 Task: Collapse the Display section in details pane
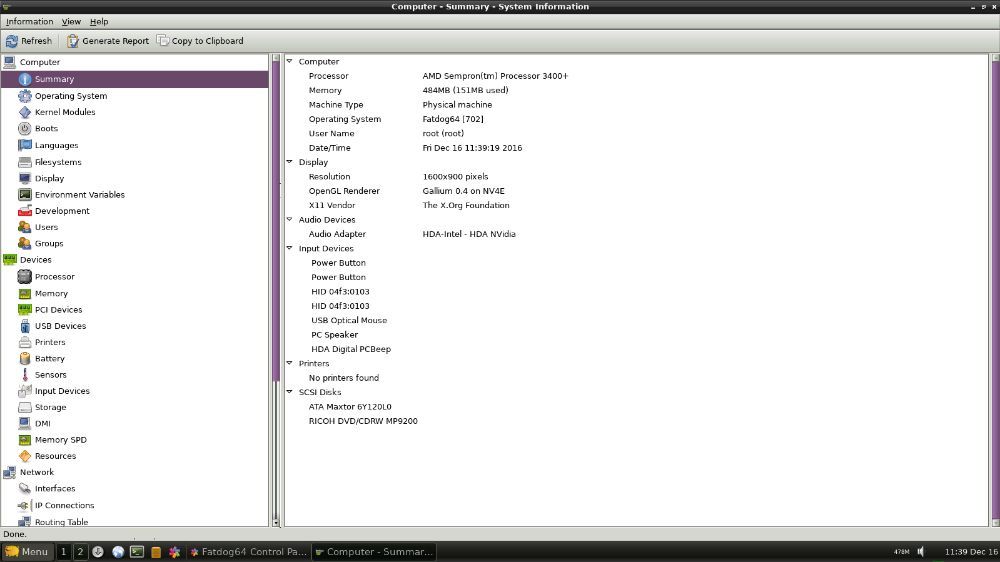[x=290, y=162]
